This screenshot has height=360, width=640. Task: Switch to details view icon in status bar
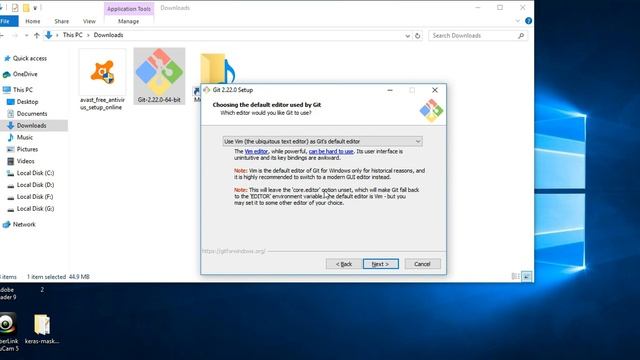(516, 276)
